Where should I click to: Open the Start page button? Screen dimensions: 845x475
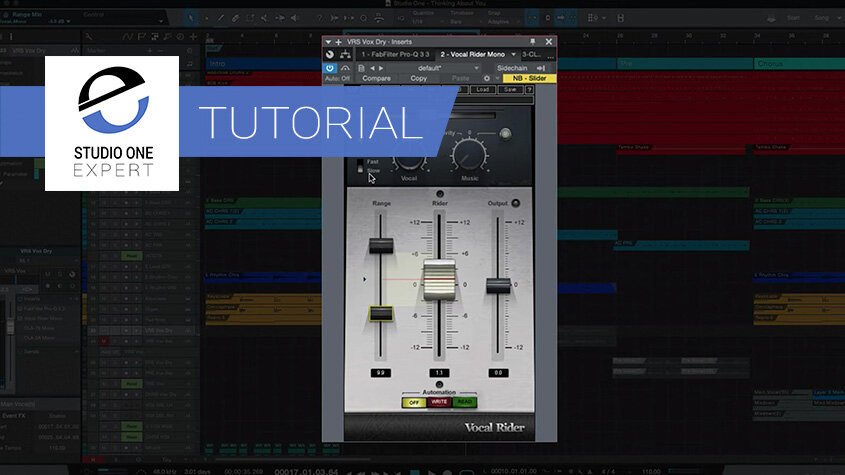coord(794,18)
